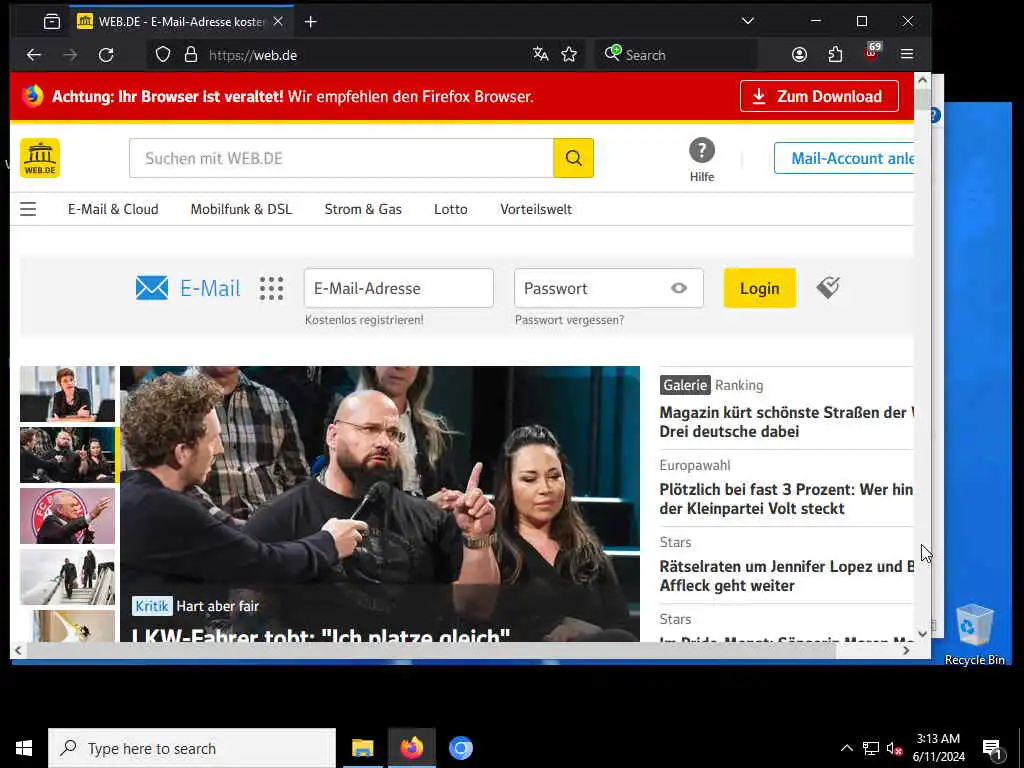Toggle password visibility eye icon

tap(679, 288)
